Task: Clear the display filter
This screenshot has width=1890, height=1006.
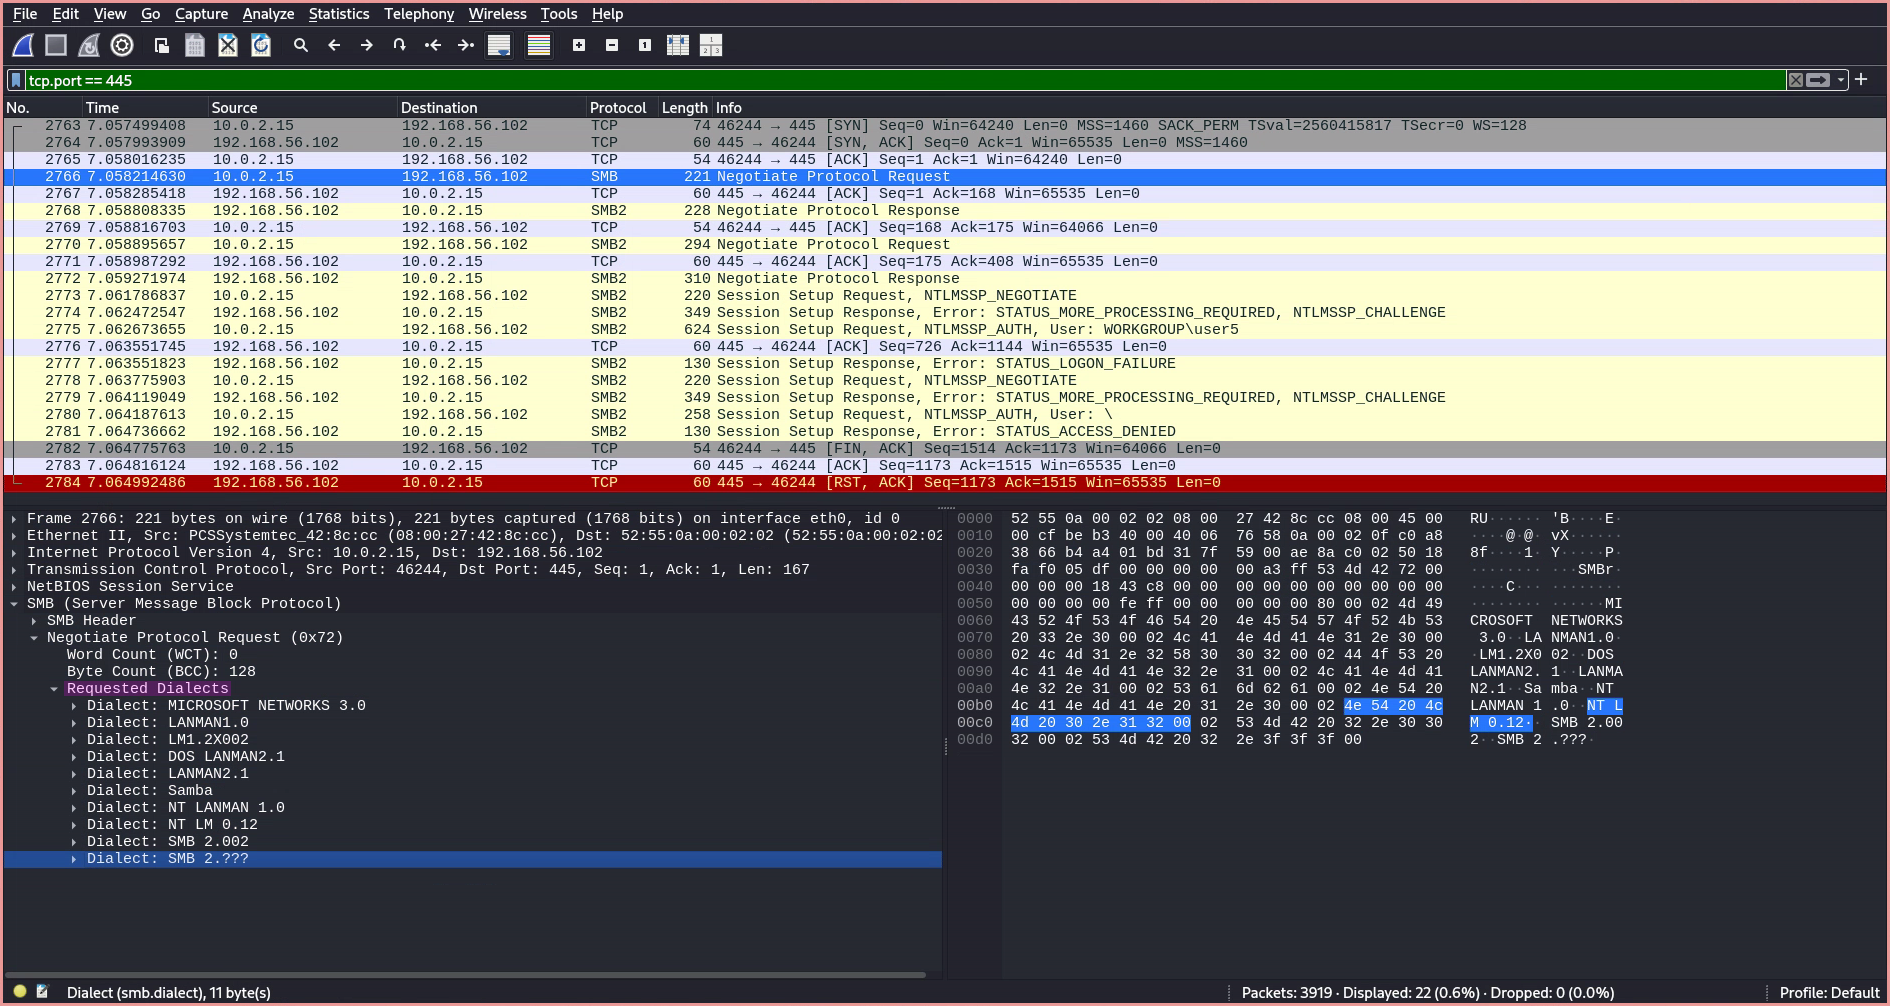Action: [x=1796, y=80]
